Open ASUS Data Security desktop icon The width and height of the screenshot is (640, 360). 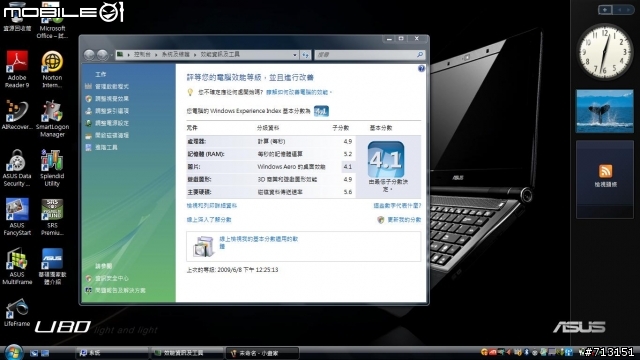tap(17, 168)
